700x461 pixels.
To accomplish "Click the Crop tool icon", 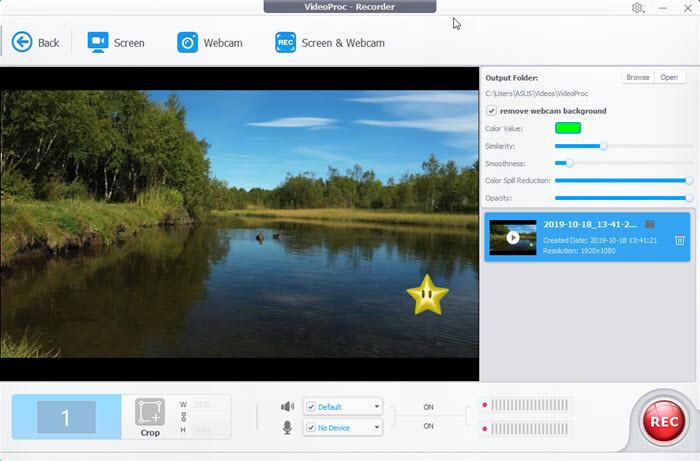I will point(150,412).
